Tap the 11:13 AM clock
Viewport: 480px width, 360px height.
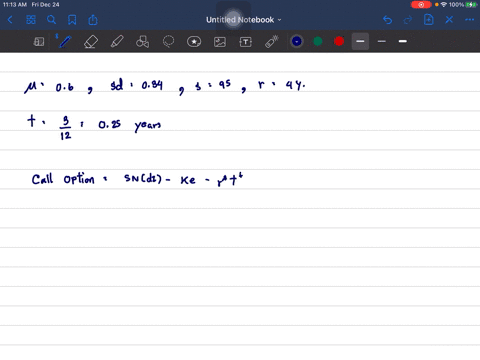coord(15,5)
